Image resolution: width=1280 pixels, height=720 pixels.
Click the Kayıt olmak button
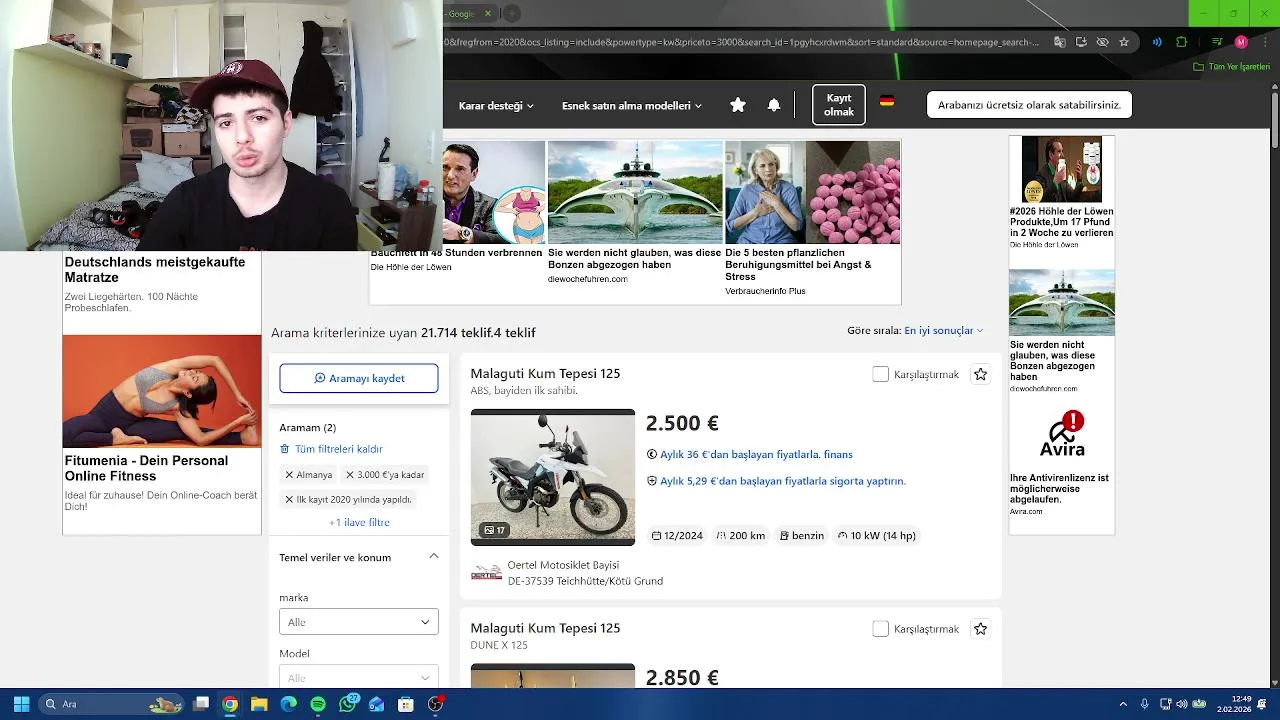(839, 105)
